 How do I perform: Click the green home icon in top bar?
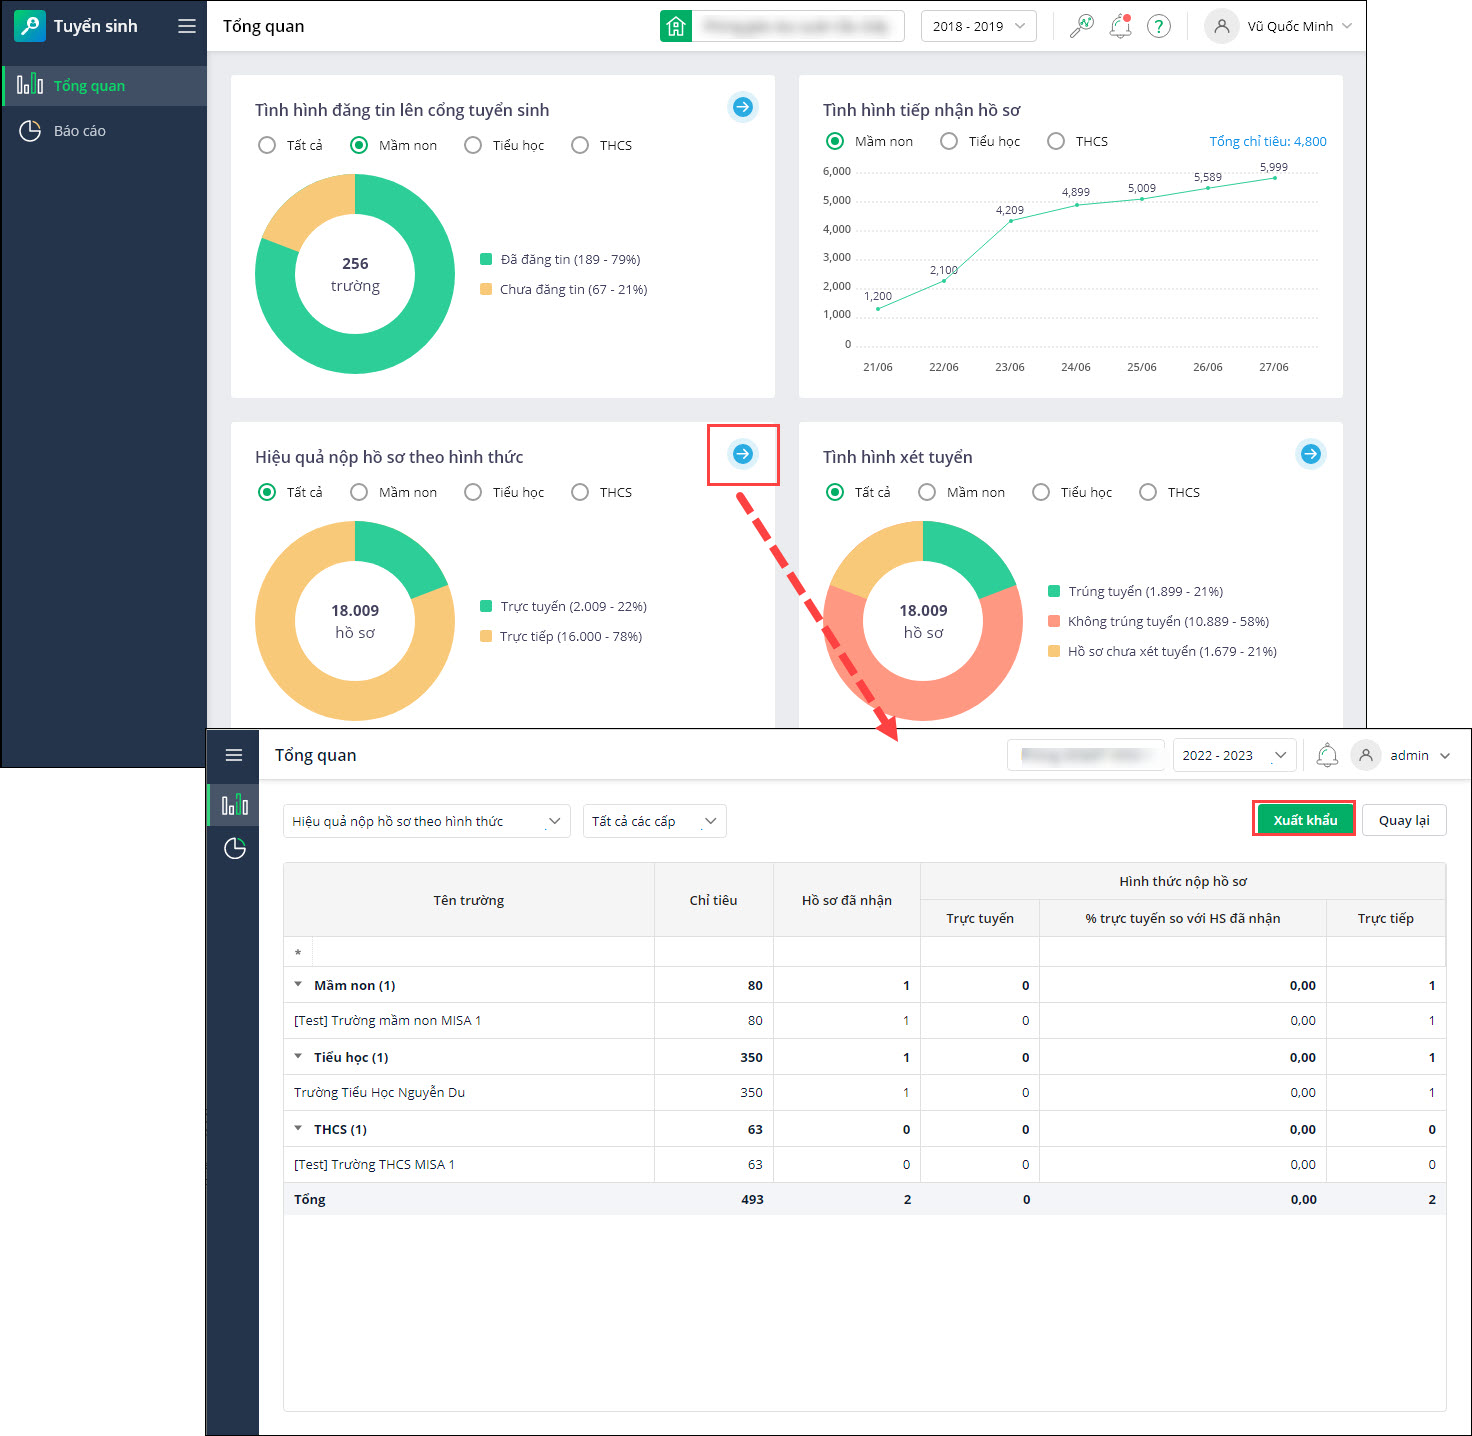(x=676, y=26)
